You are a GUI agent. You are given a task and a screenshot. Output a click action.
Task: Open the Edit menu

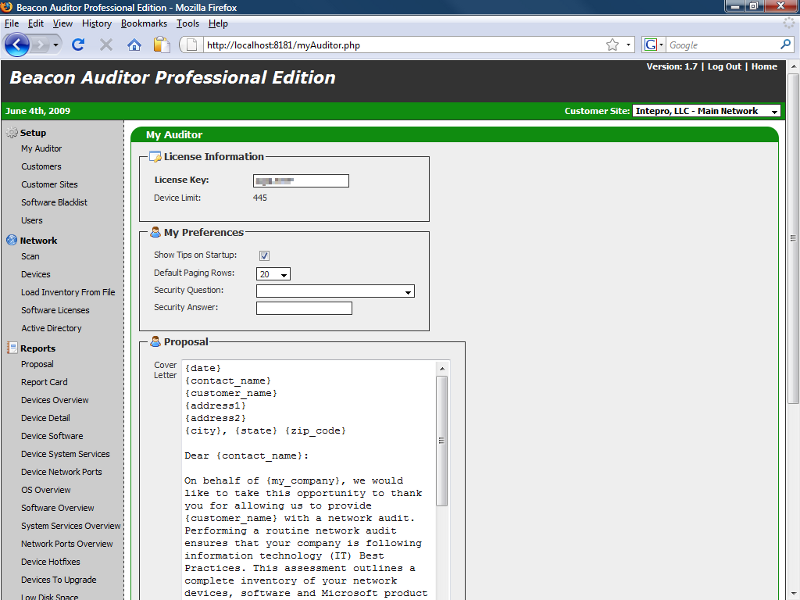pos(36,23)
